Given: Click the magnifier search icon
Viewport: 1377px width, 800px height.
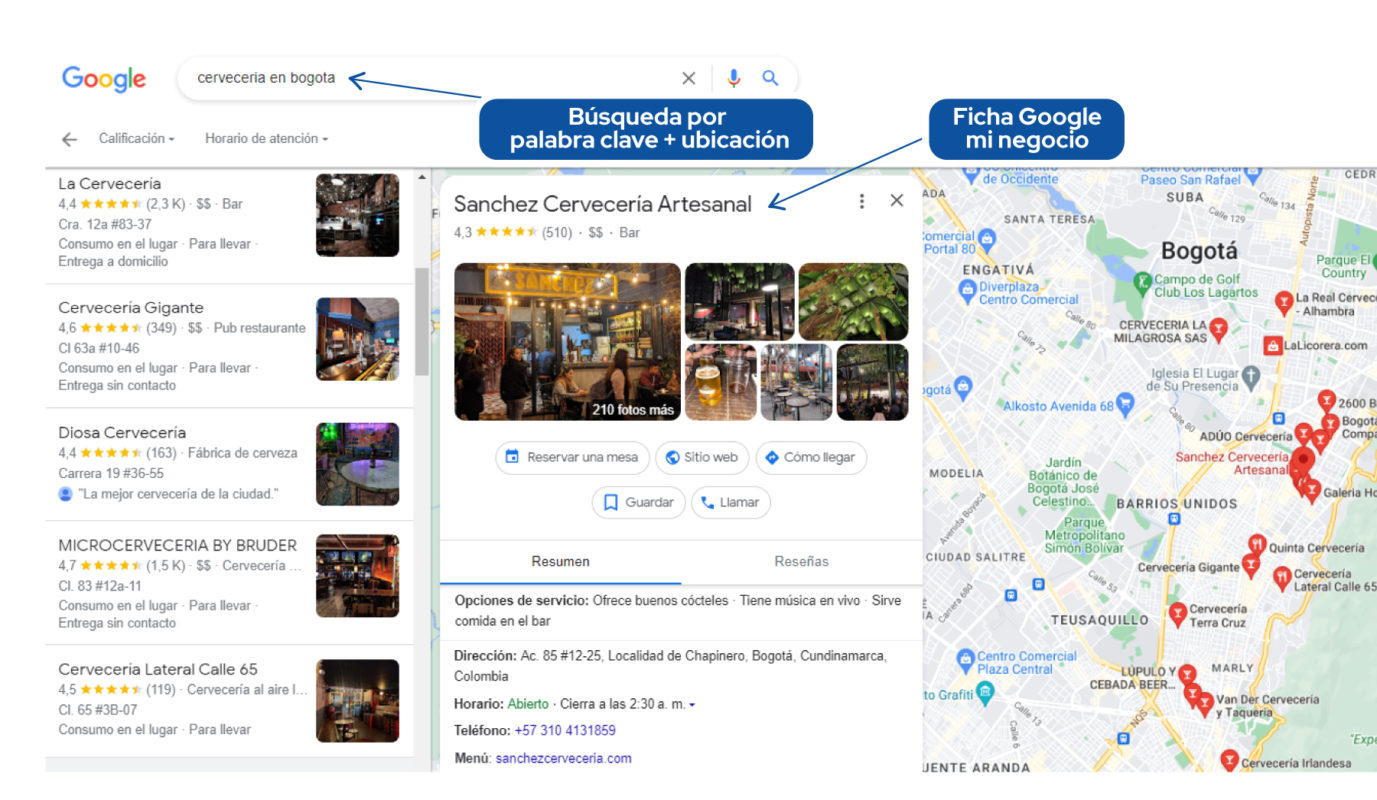Looking at the screenshot, I should point(770,78).
